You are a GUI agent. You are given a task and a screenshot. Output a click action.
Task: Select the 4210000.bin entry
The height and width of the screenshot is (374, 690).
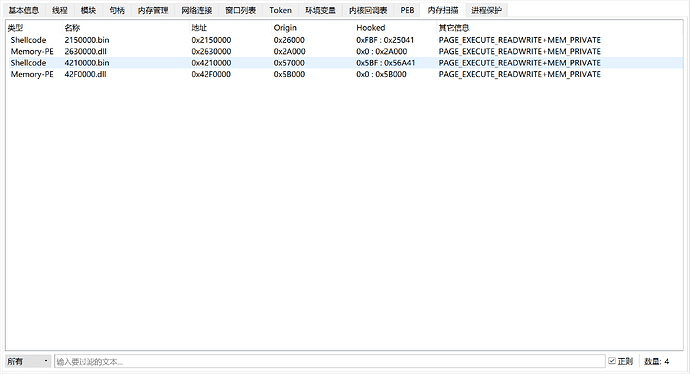click(x=87, y=63)
